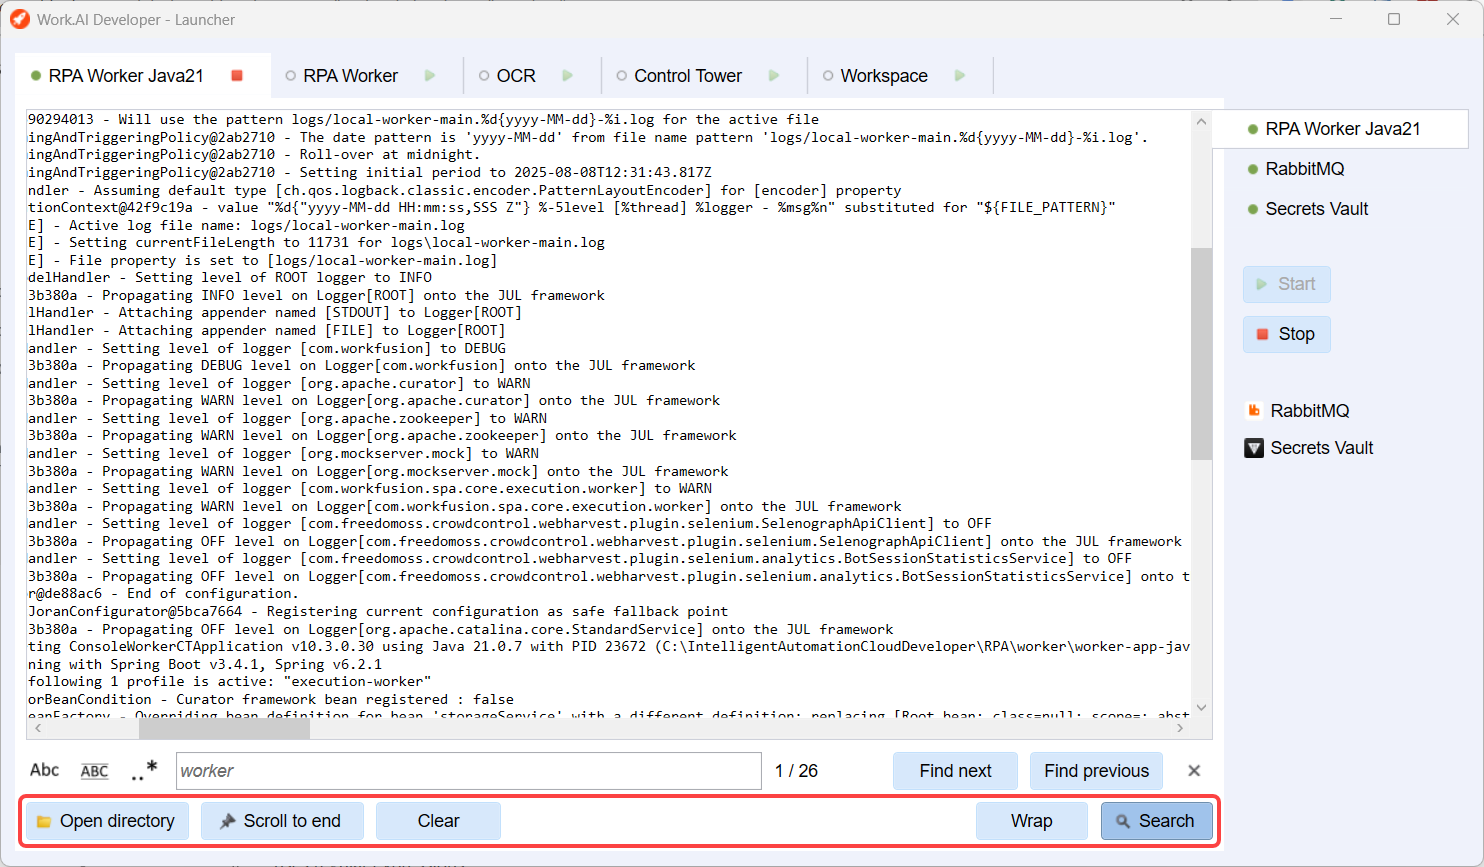Viewport: 1484px width, 867px height.
Task: Click Find previous
Action: pos(1096,771)
